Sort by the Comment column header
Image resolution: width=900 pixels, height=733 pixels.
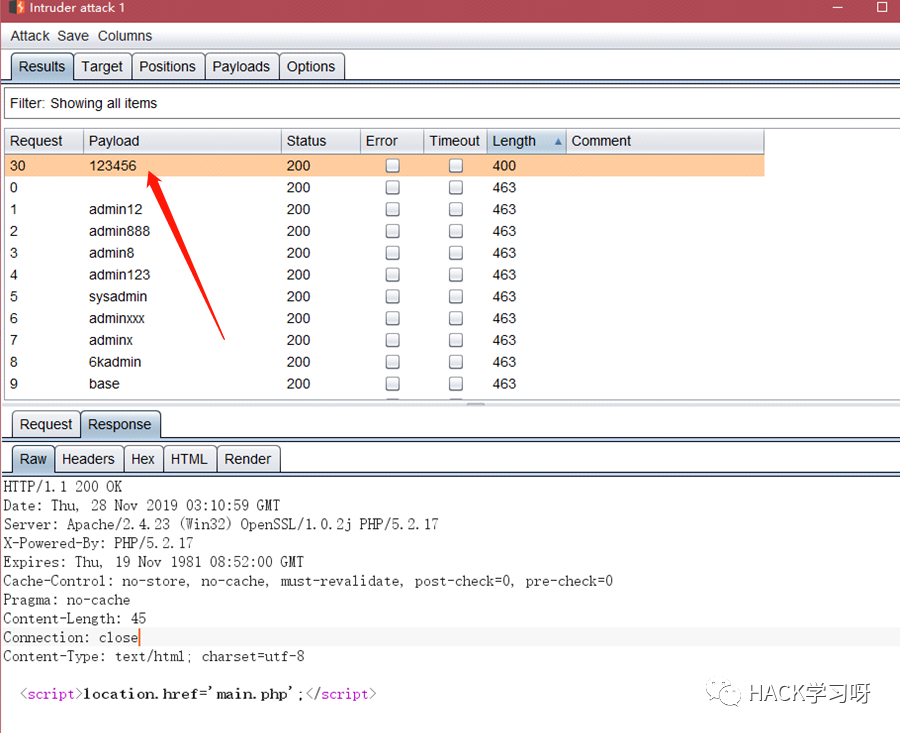665,141
